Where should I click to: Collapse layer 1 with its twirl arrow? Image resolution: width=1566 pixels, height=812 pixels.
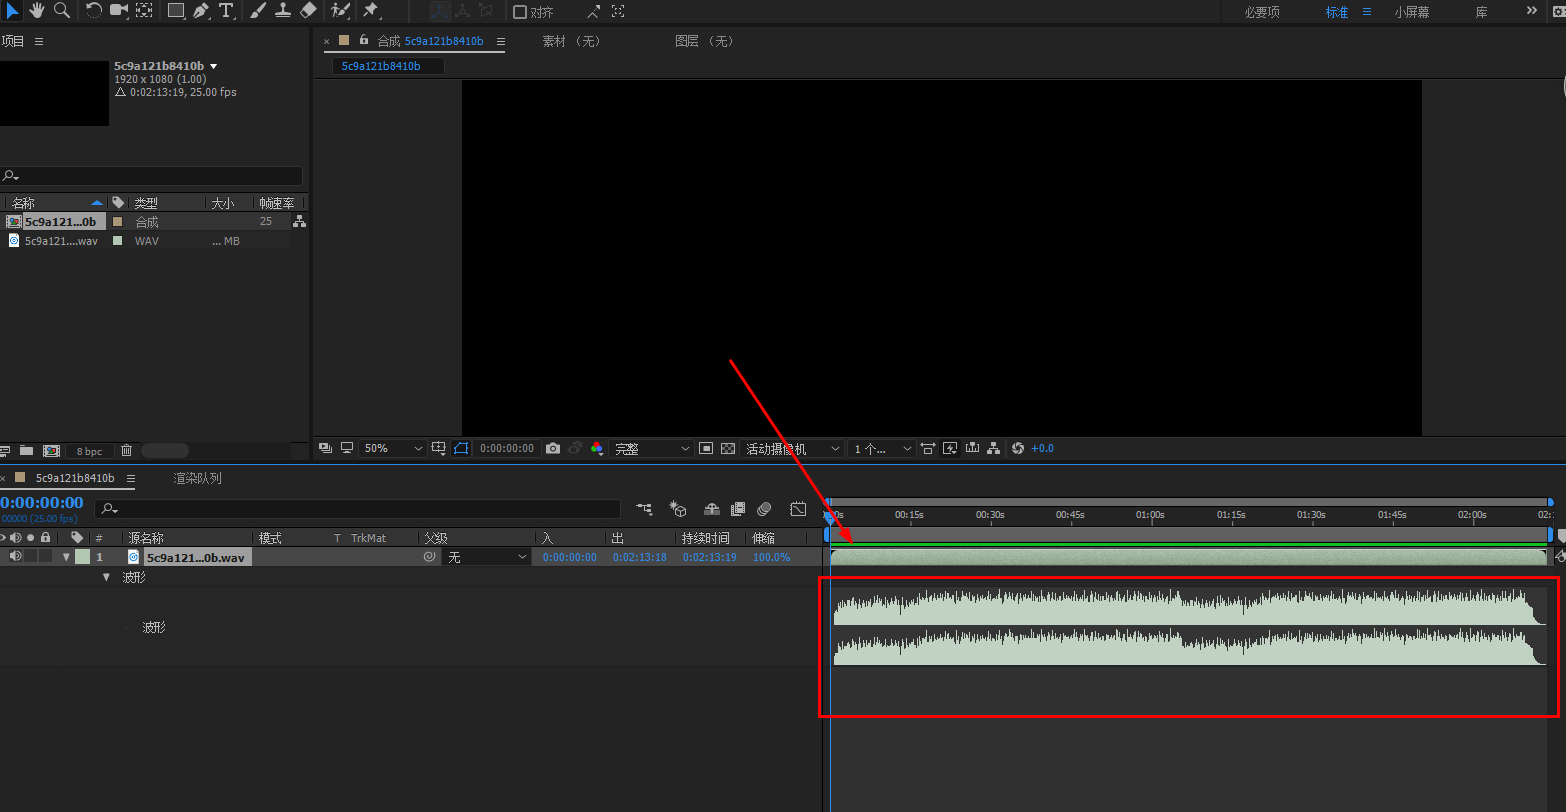click(67, 558)
